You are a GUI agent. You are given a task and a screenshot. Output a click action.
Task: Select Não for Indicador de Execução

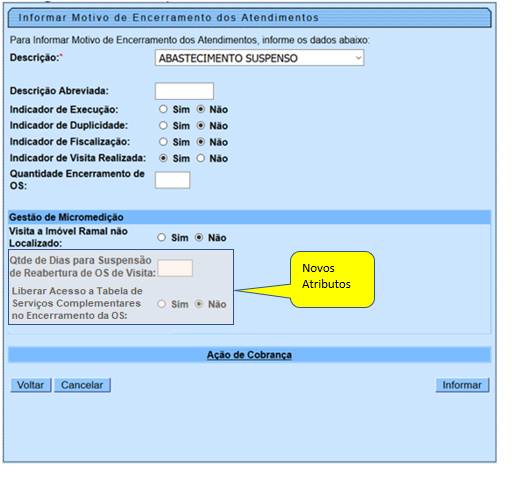click(201, 109)
